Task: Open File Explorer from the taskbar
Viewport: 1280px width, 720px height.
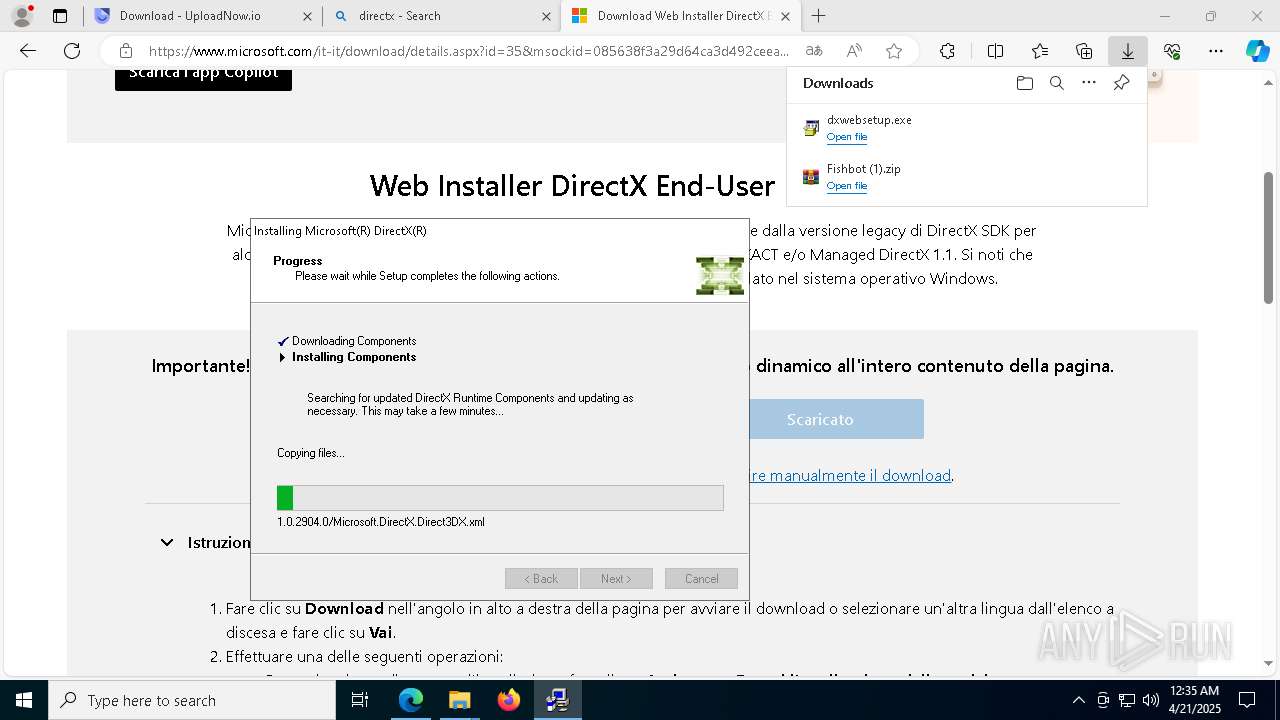Action: click(460, 700)
